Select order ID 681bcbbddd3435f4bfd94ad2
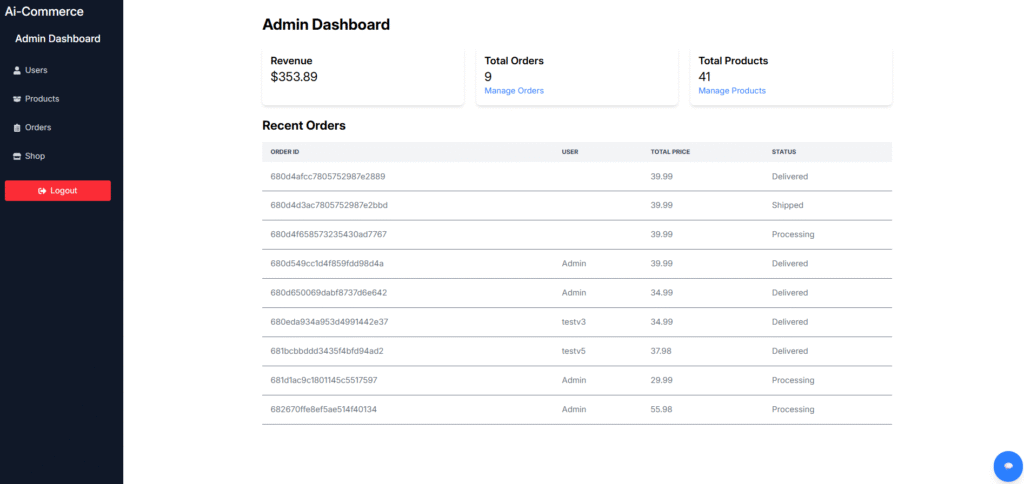The image size is (1024, 484). [x=327, y=351]
